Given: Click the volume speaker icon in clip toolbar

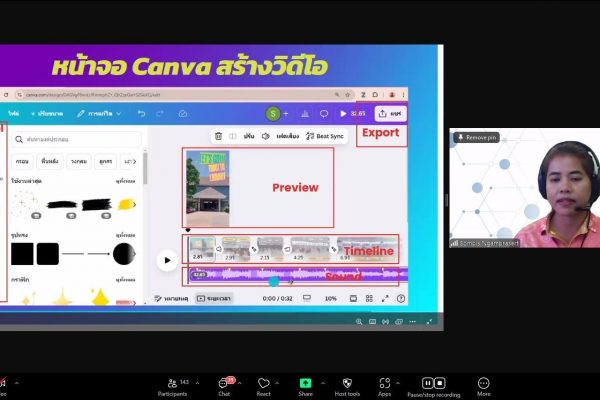Looking at the screenshot, I should click(266, 136).
